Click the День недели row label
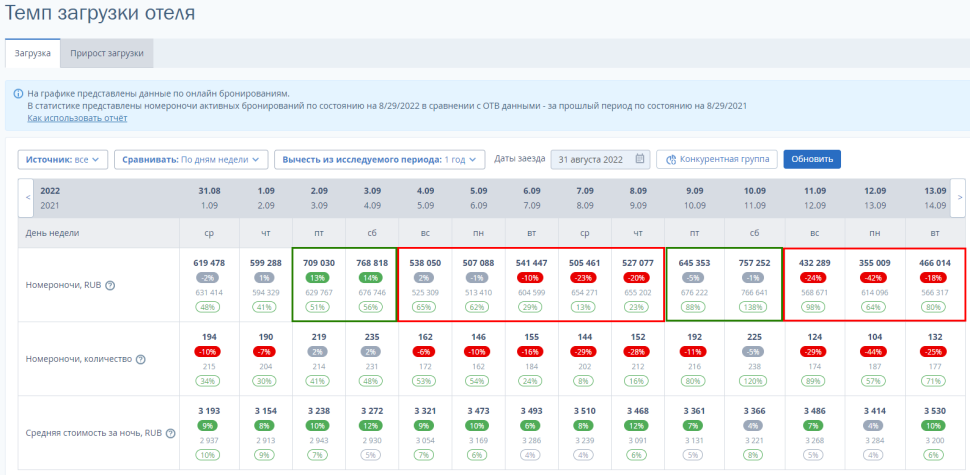 click(53, 233)
